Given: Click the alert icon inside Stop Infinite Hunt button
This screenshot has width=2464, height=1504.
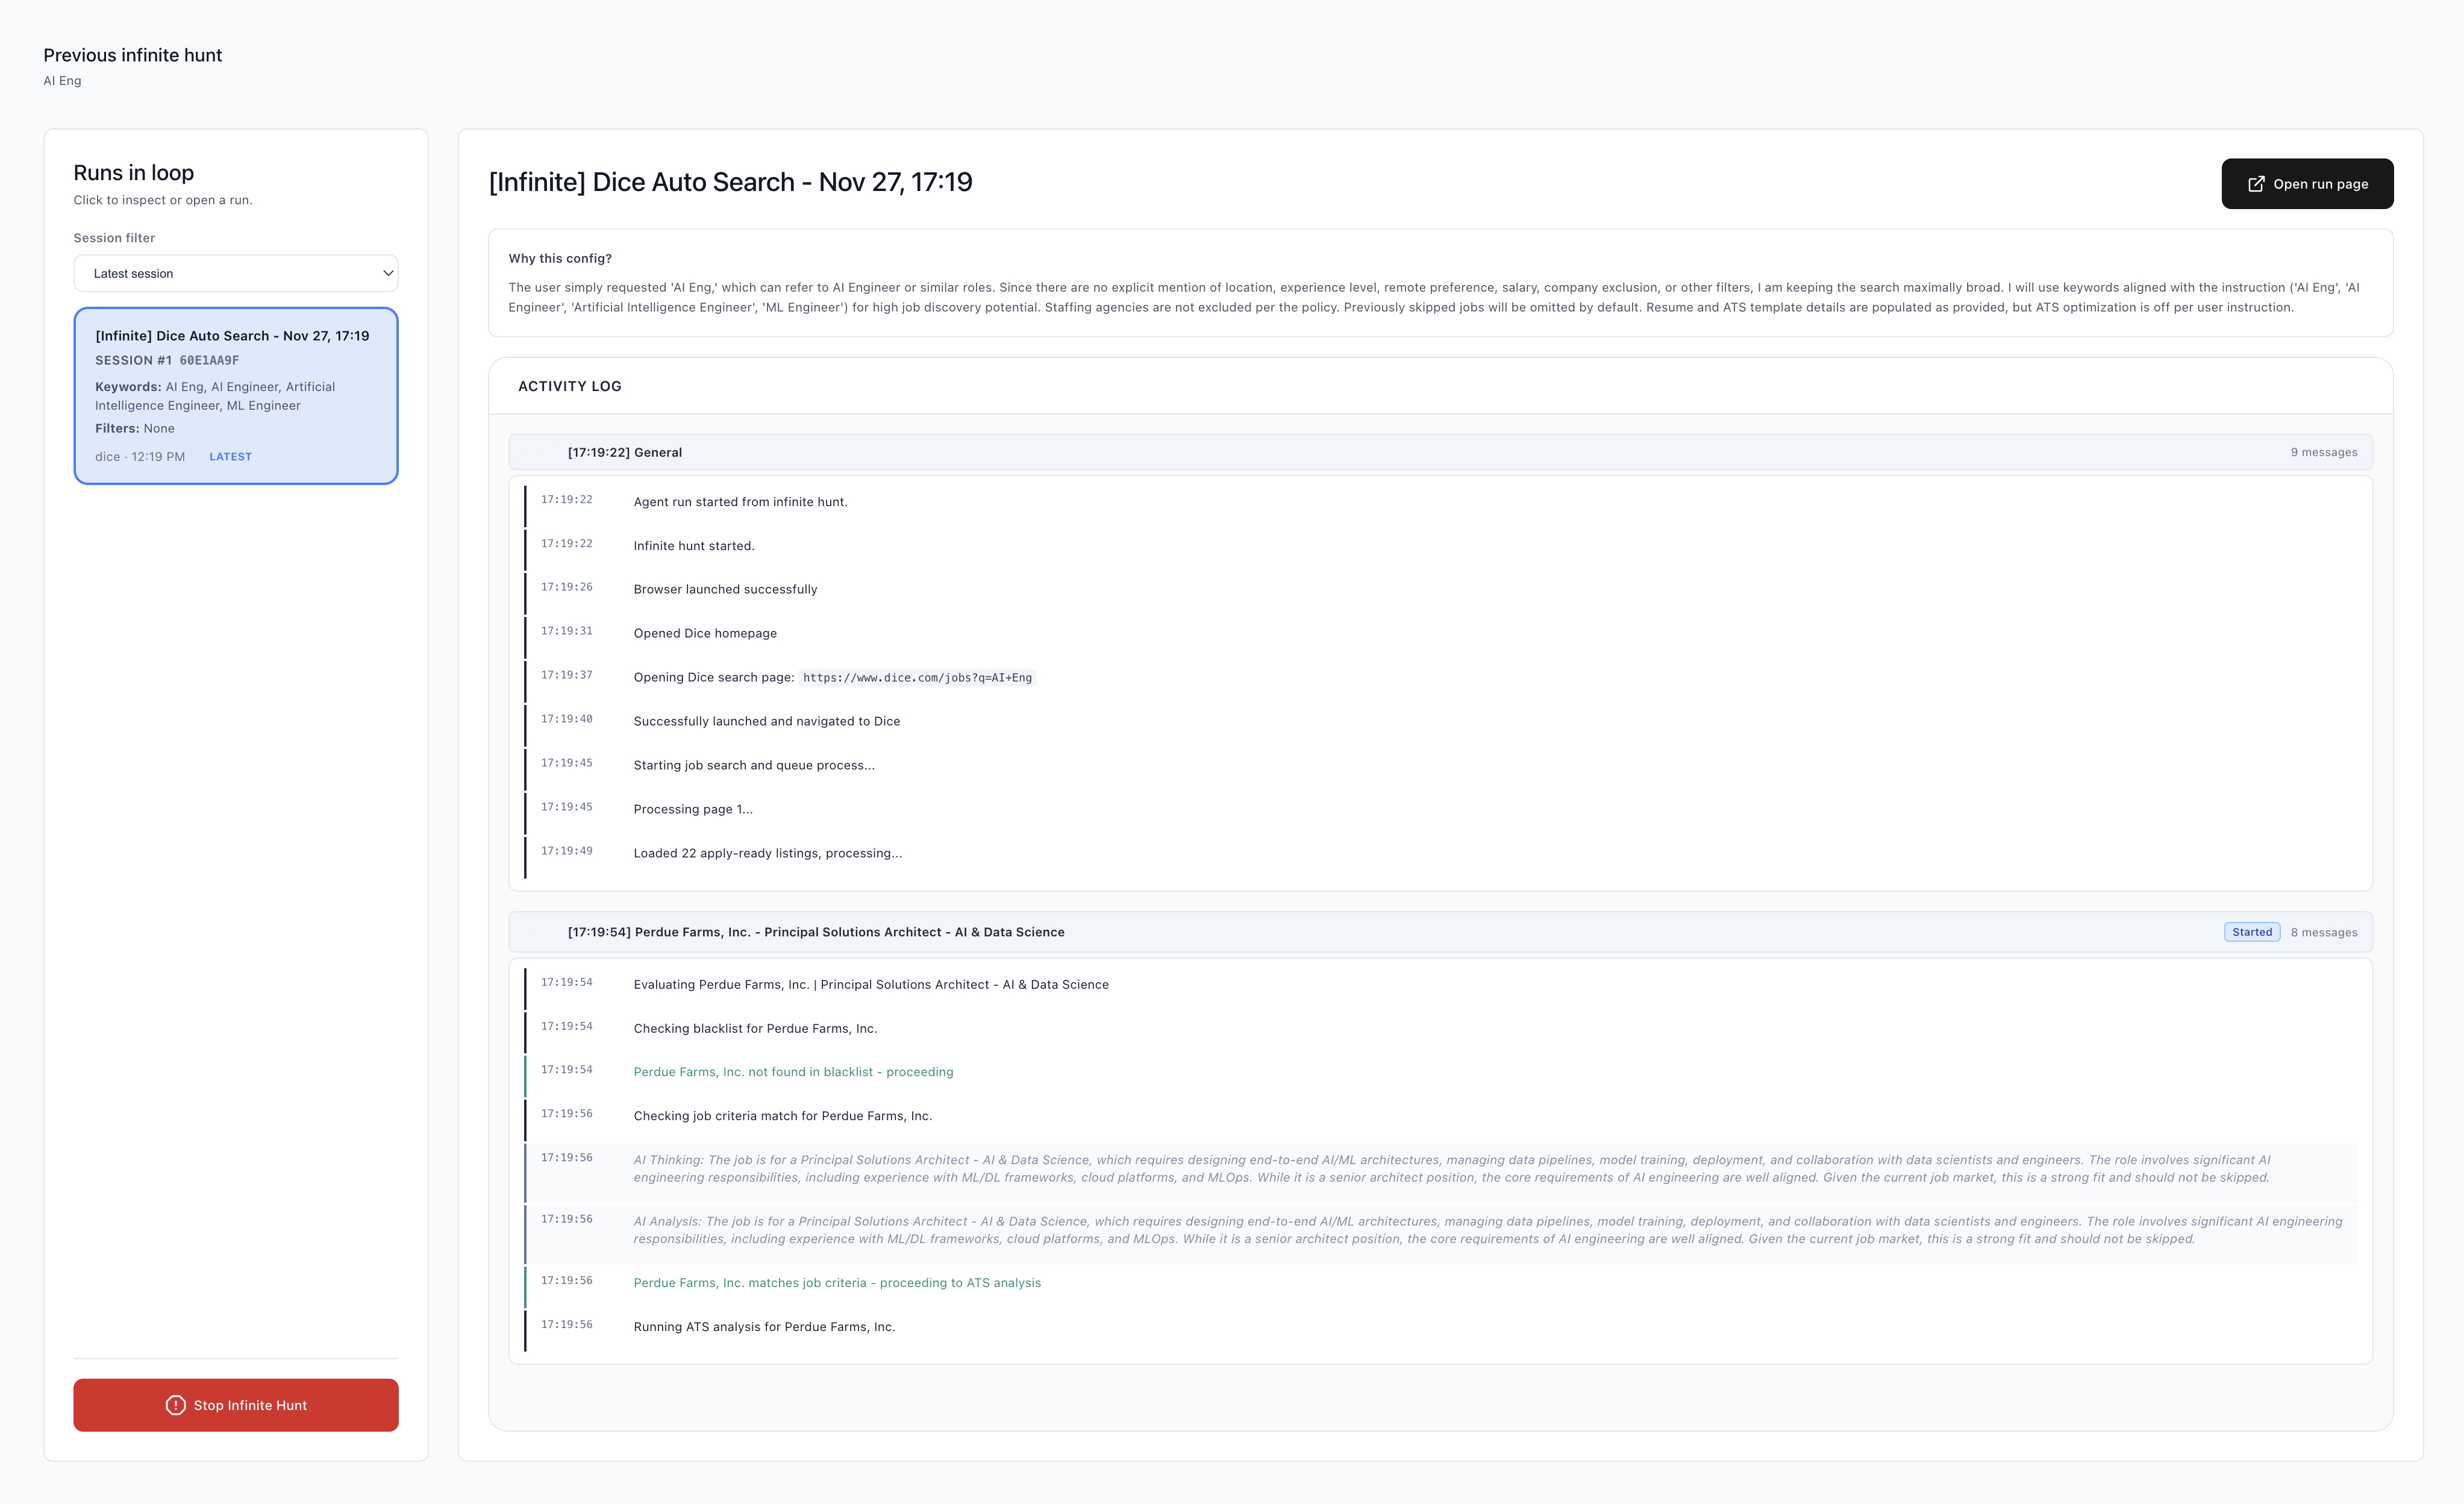Looking at the screenshot, I should click(x=177, y=1404).
